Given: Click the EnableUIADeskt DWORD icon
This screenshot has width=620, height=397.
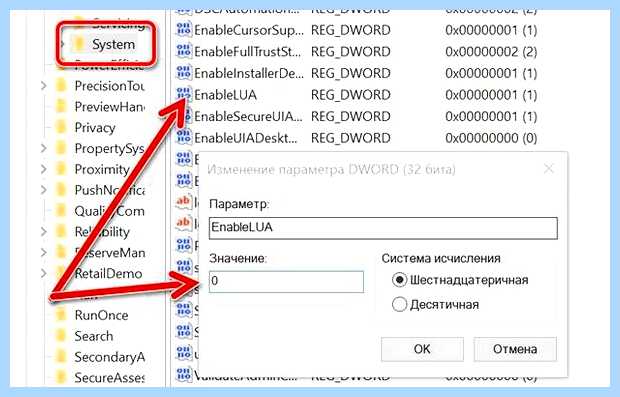Looking at the screenshot, I should [183, 138].
